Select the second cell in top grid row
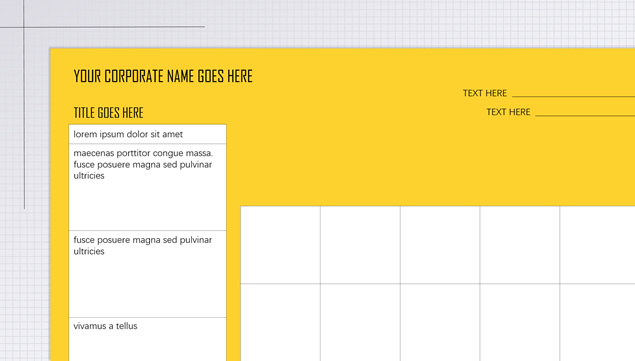The image size is (635, 361). click(360, 245)
